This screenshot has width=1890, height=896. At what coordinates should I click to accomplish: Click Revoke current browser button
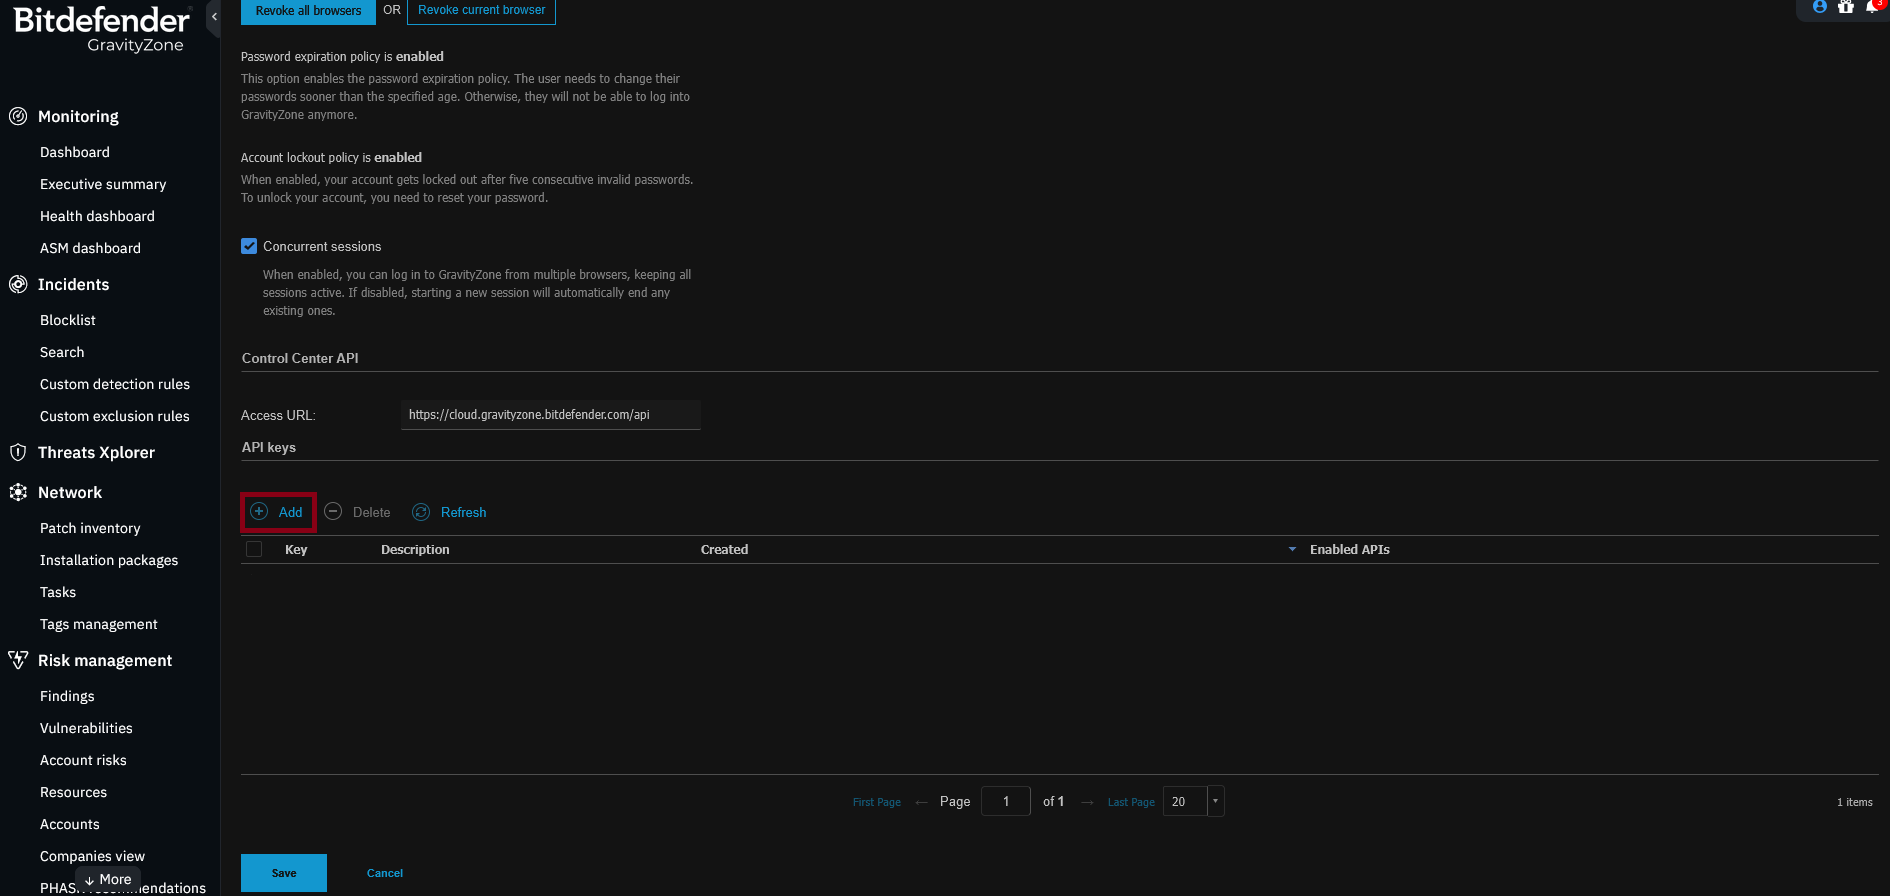481,11
